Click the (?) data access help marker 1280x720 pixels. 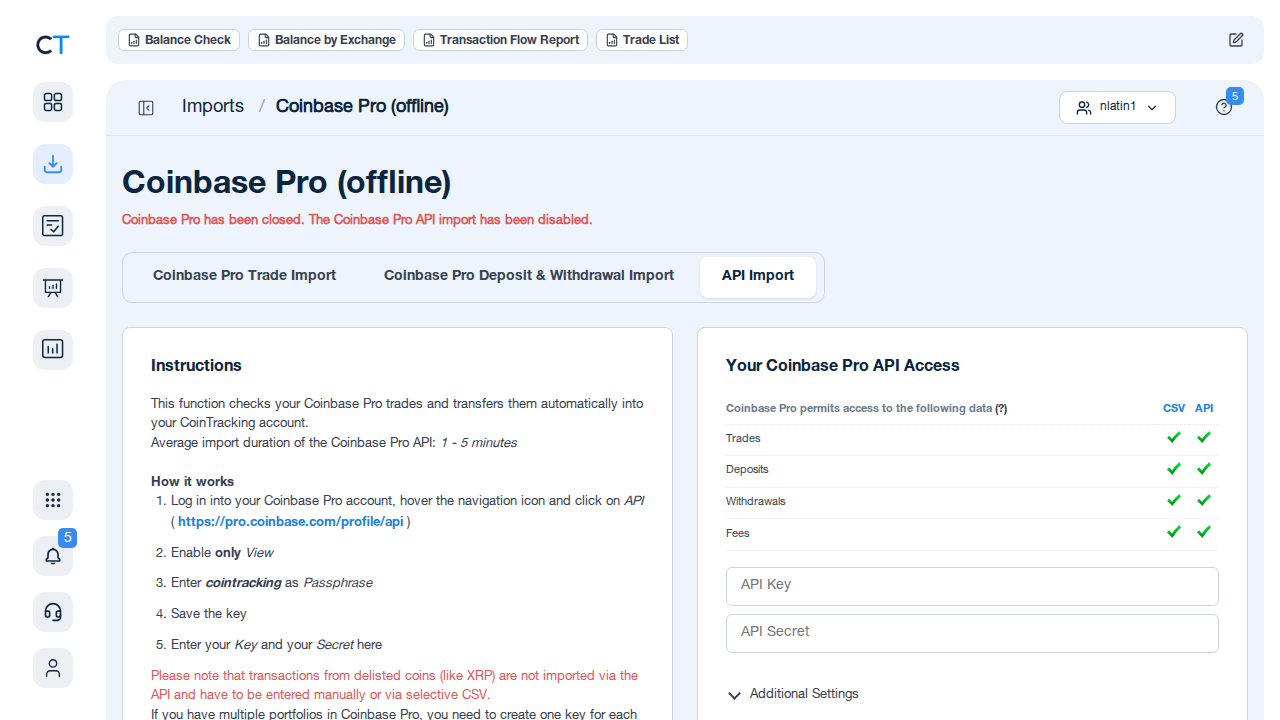pyautogui.click(x=1001, y=408)
